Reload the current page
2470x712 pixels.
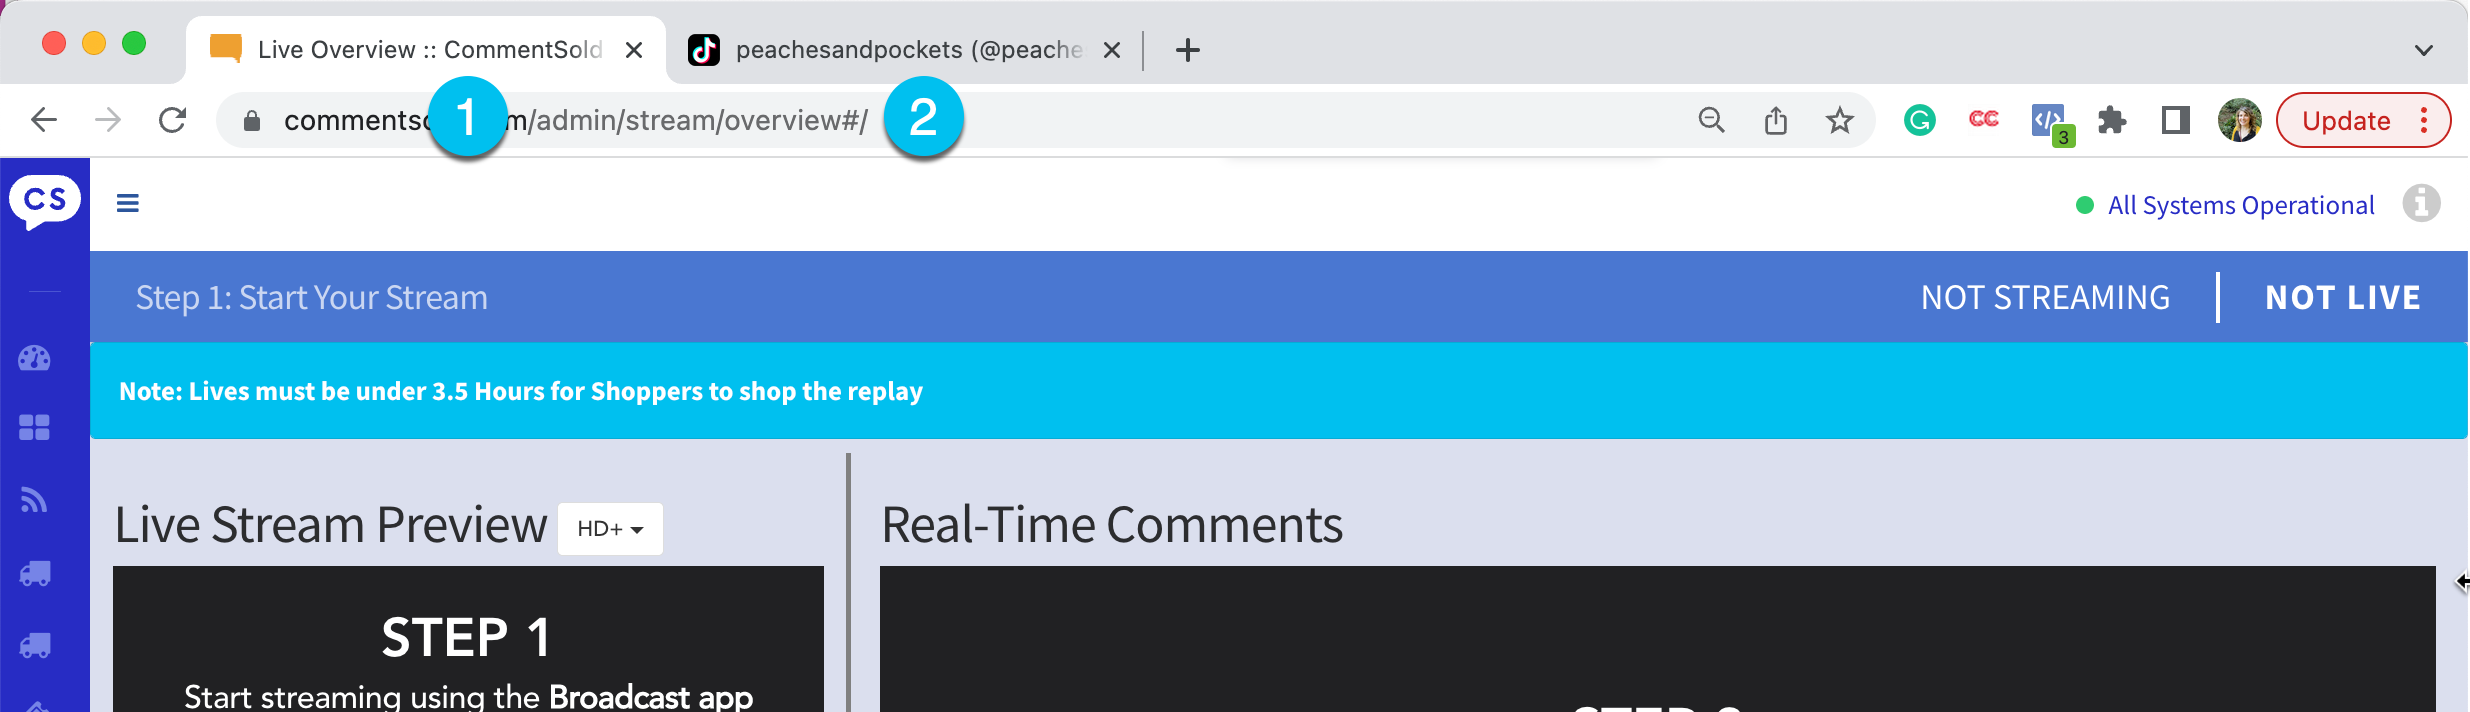[x=173, y=121]
